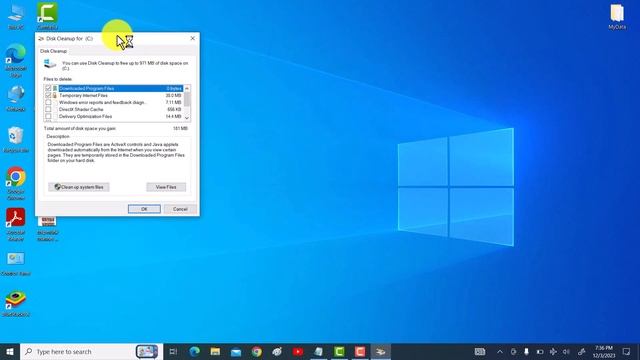This screenshot has height=360, width=640.
Task: Launch Google Chrome desktop shortcut
Action: point(16,183)
